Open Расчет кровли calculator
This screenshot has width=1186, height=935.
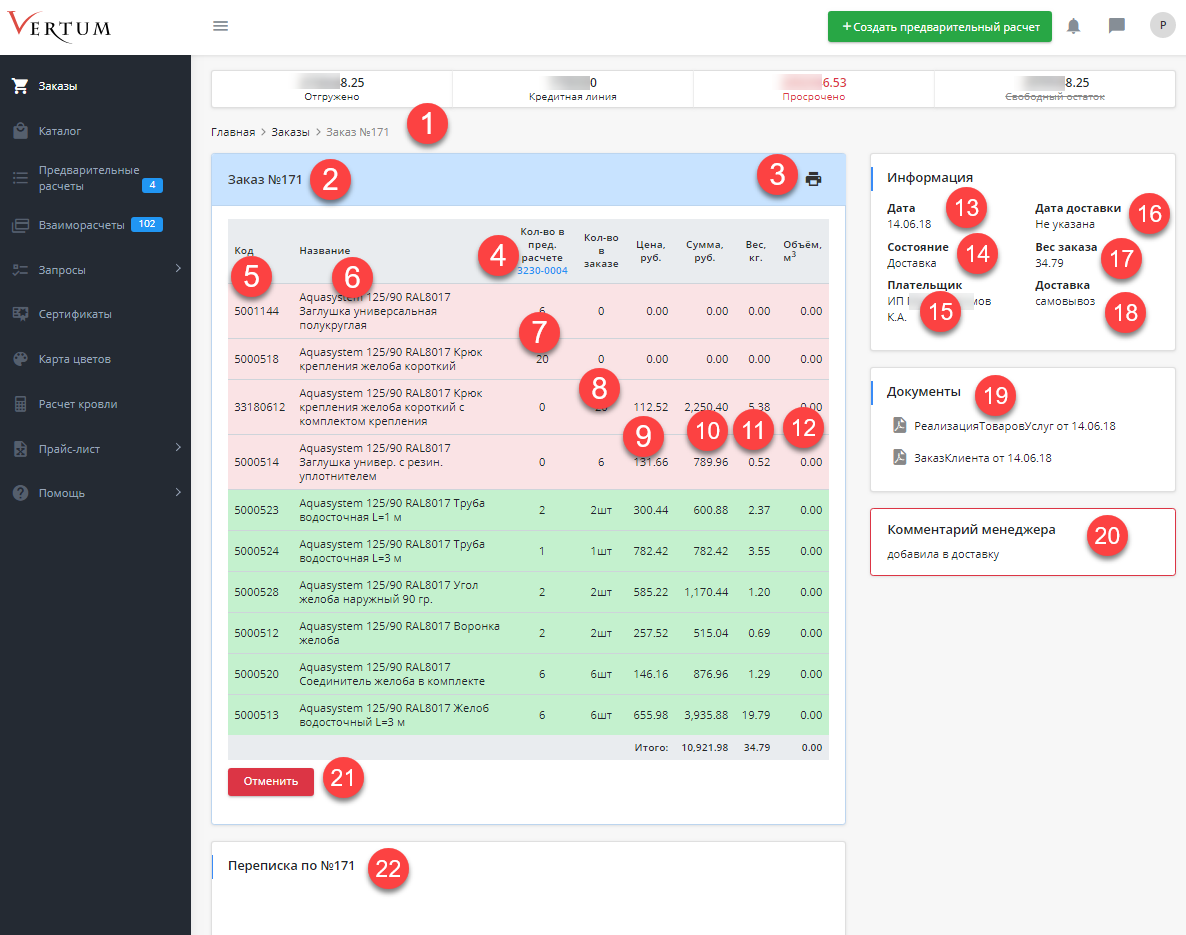[77, 404]
